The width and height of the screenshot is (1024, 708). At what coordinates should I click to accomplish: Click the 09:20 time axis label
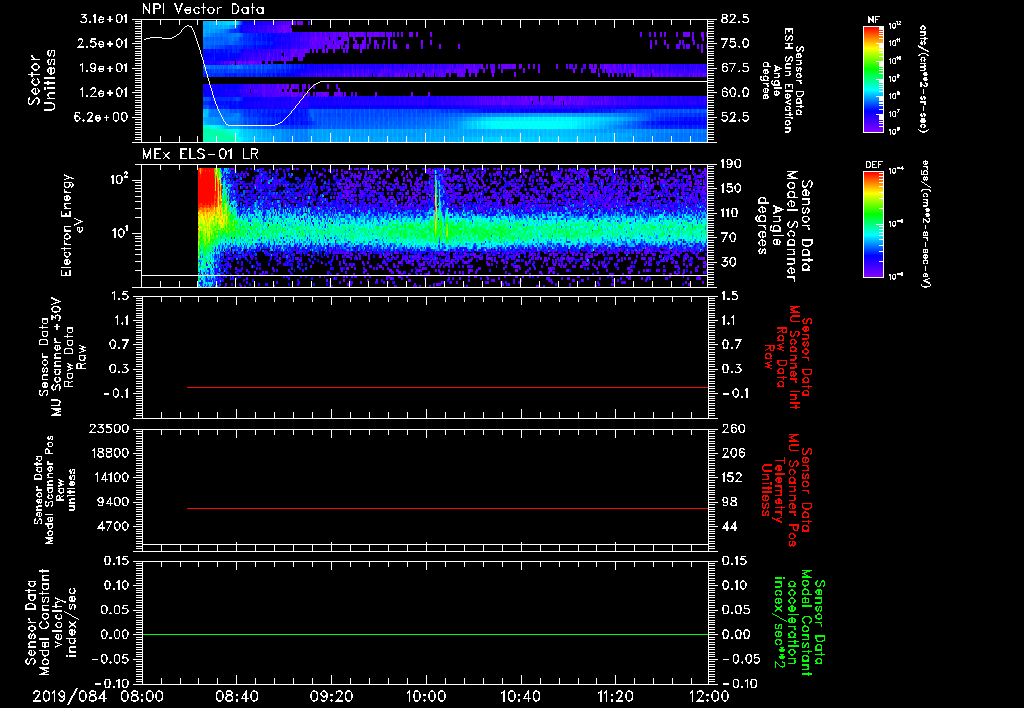331,695
